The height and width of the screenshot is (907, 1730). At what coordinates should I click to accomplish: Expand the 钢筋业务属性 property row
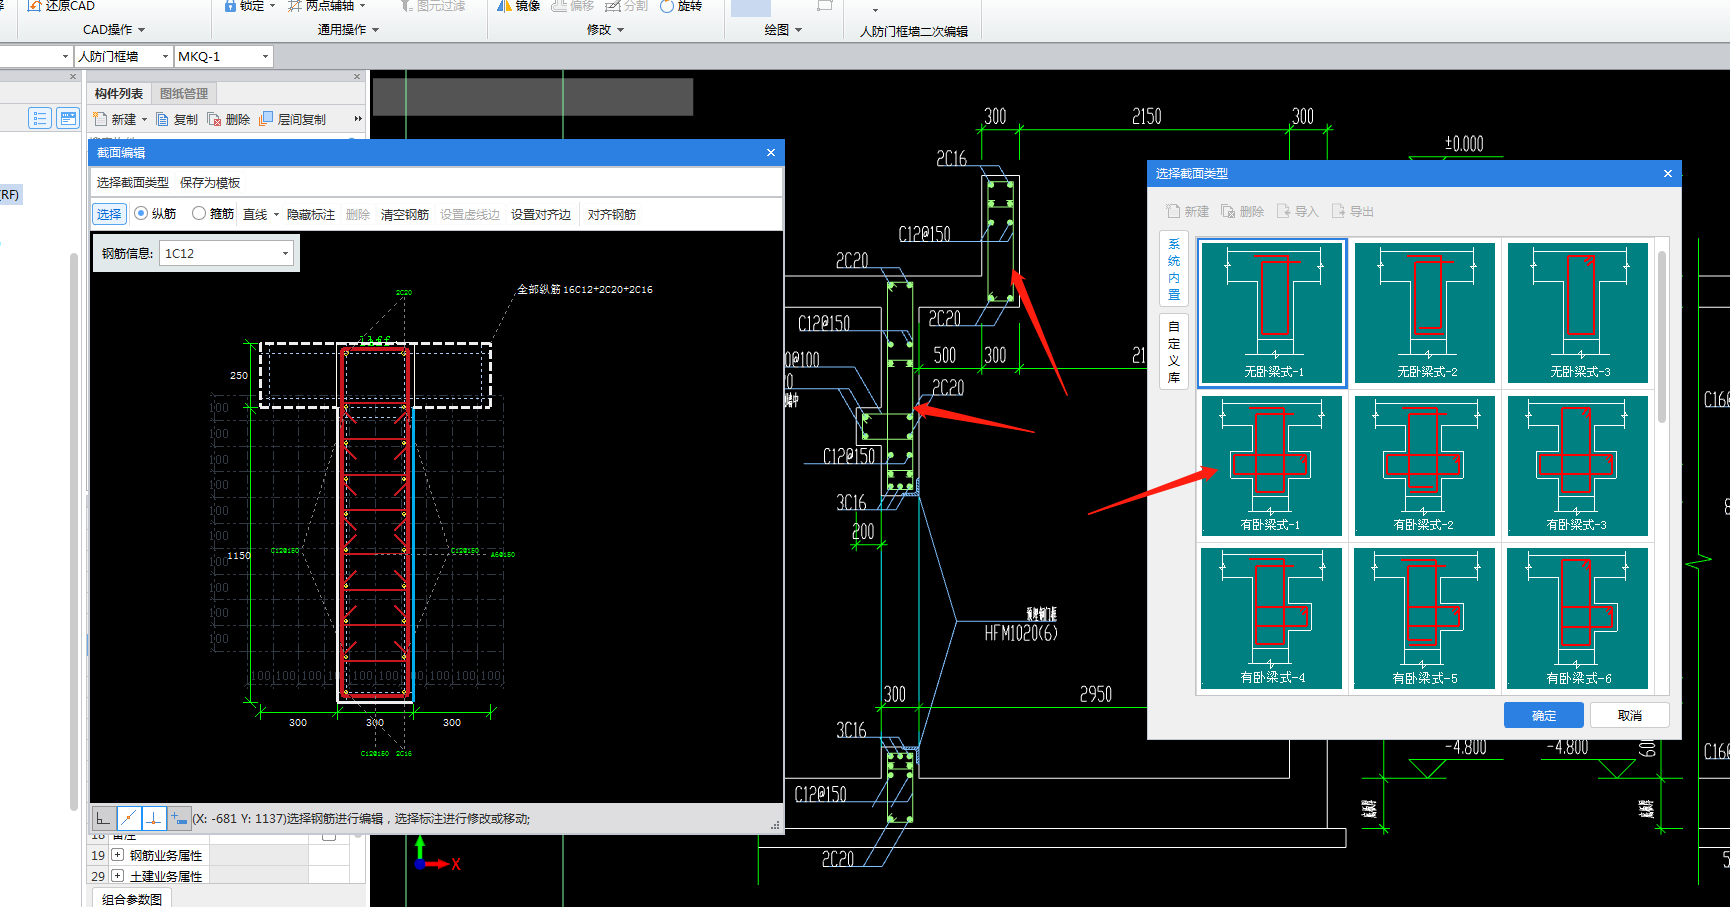coord(117,855)
